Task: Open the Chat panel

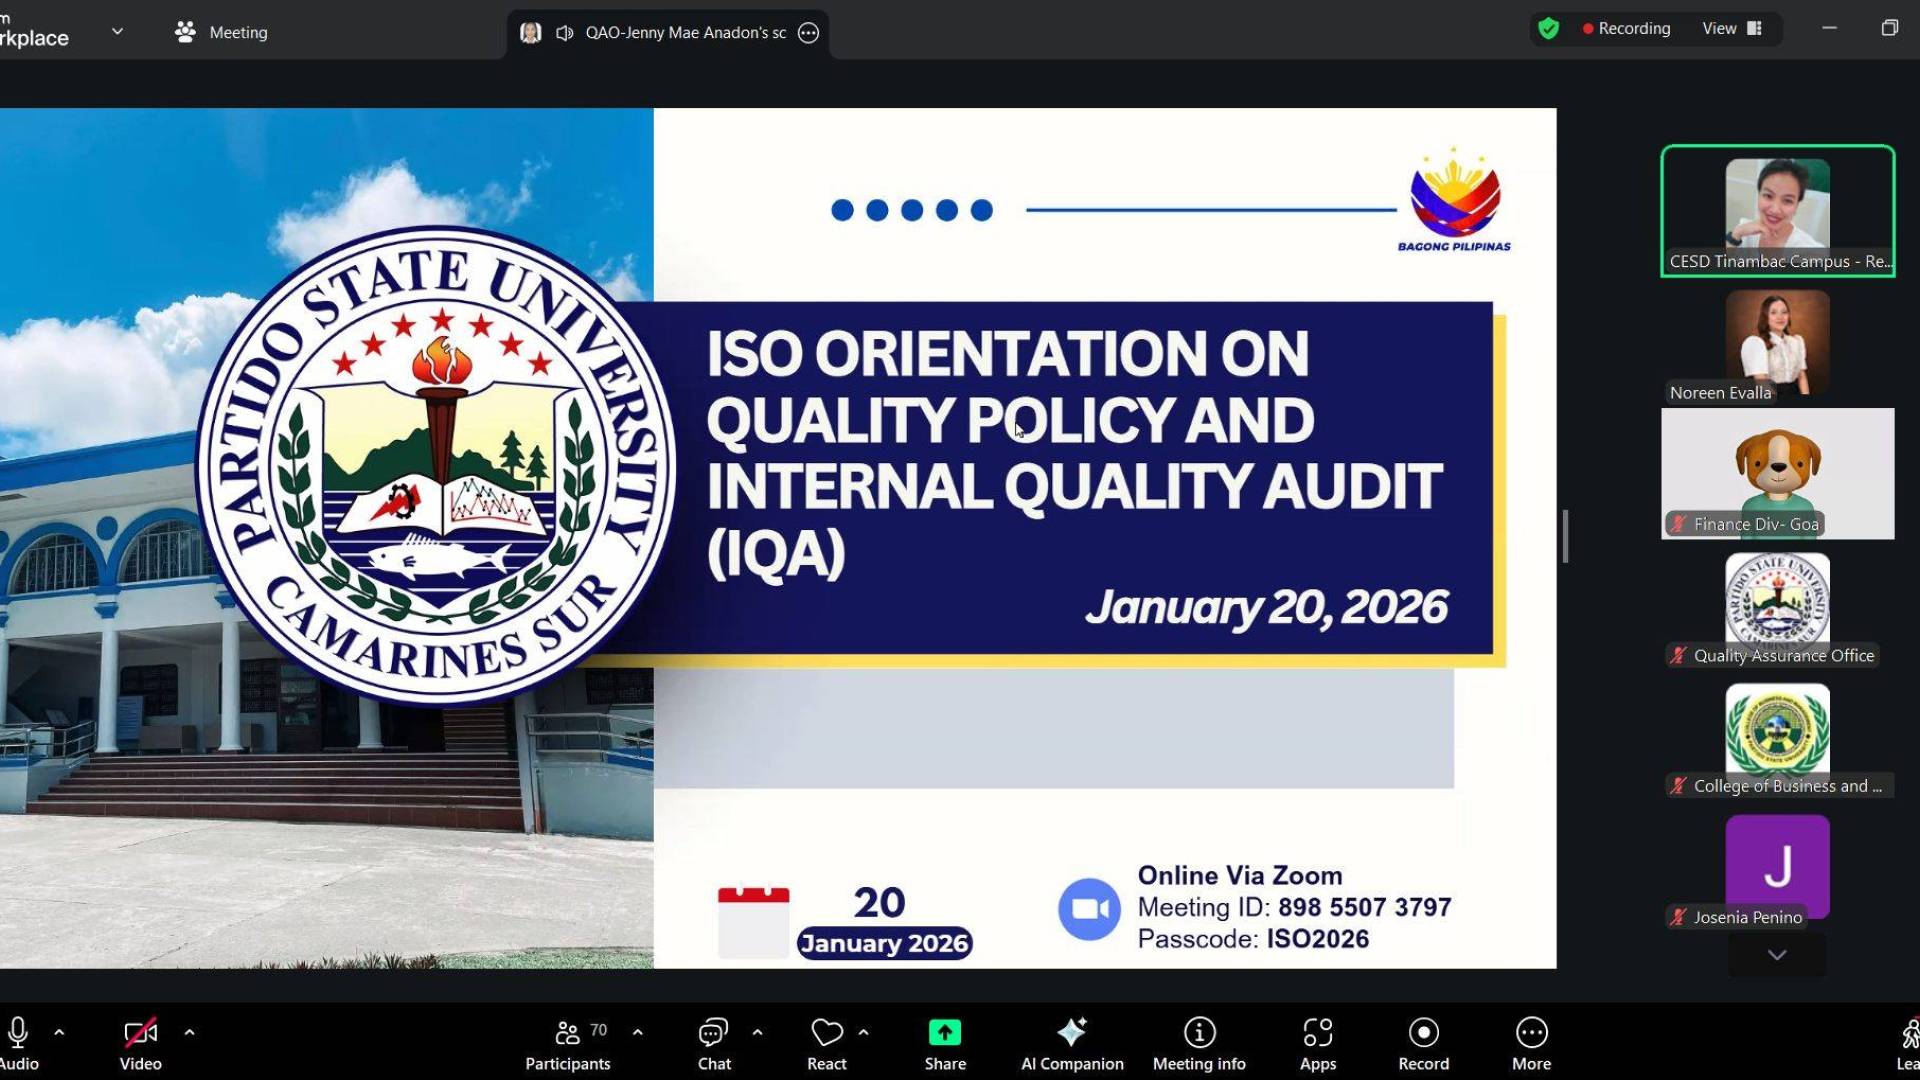Action: (x=713, y=1040)
